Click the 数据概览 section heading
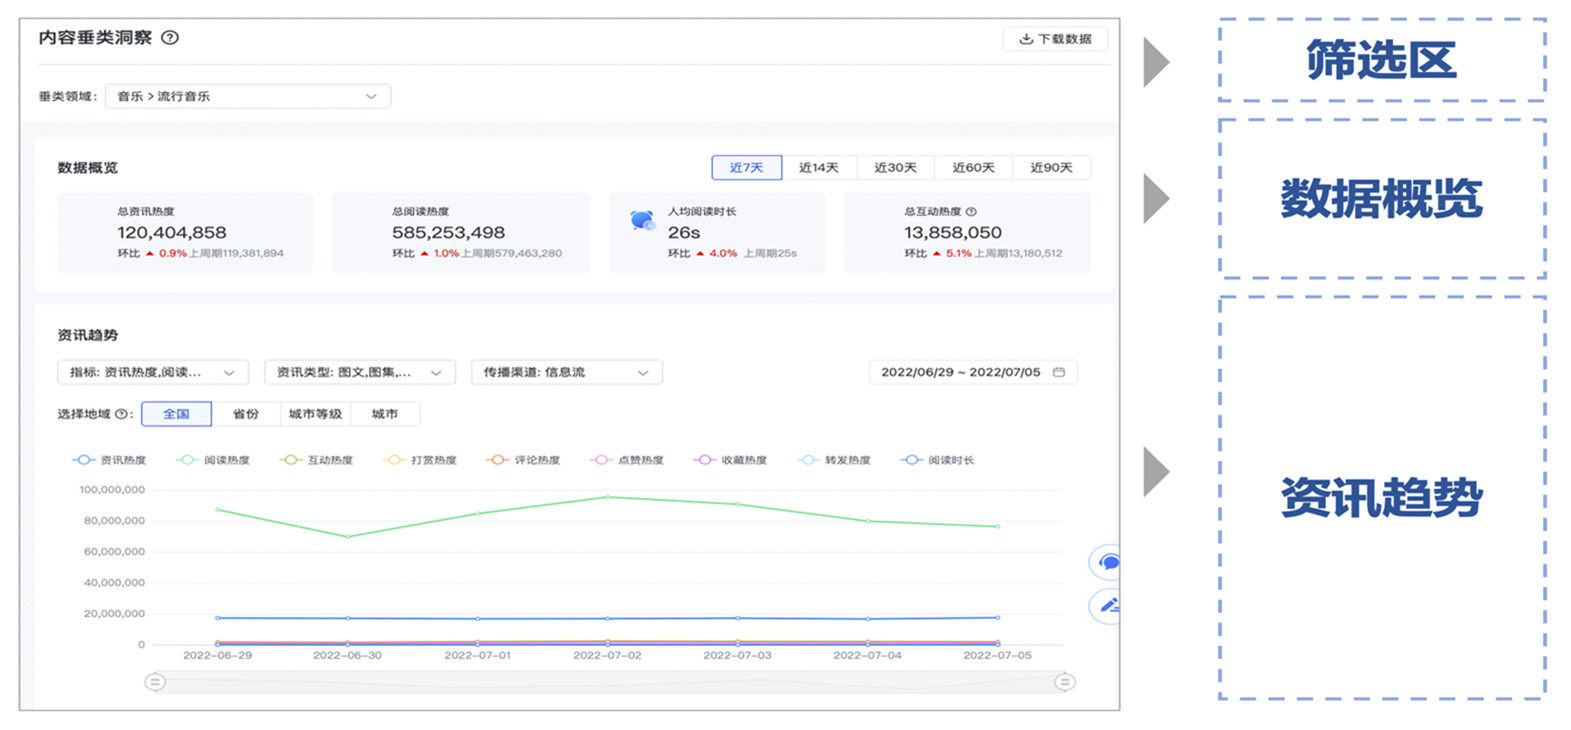Screen dimensions: 1571x730 tap(88, 167)
